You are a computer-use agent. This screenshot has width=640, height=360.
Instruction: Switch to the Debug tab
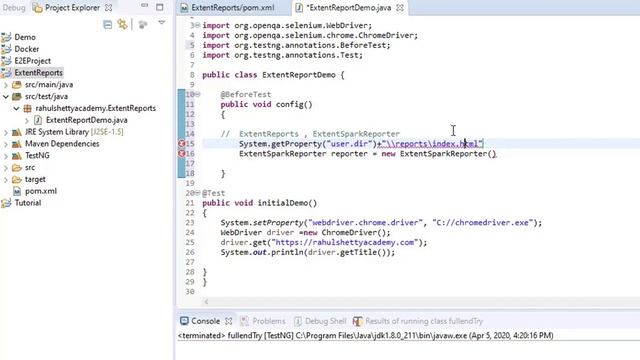pyautogui.click(x=14, y=7)
